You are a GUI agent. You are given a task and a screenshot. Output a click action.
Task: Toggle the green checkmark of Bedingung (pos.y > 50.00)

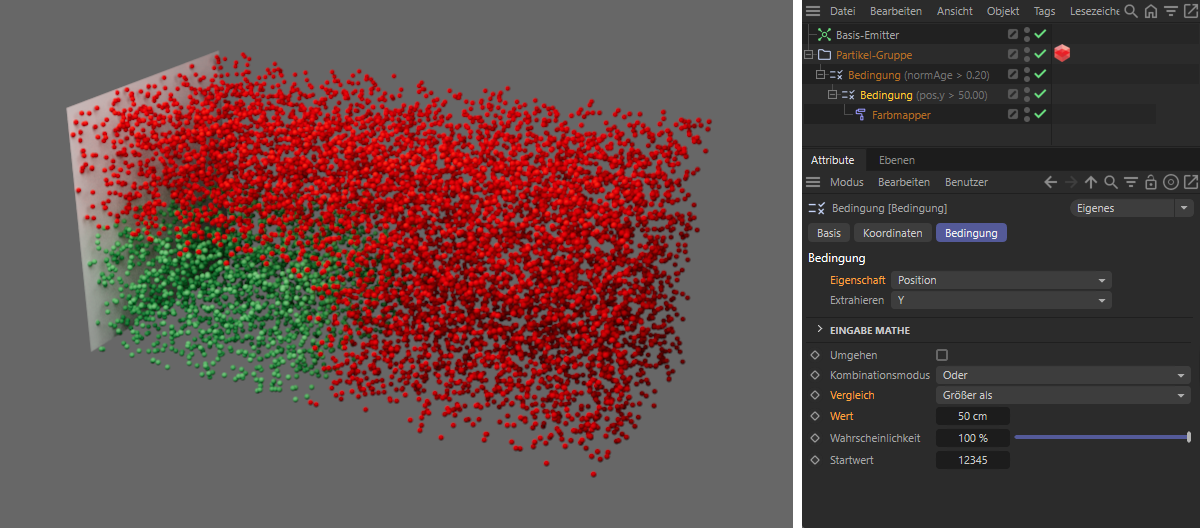click(1040, 95)
